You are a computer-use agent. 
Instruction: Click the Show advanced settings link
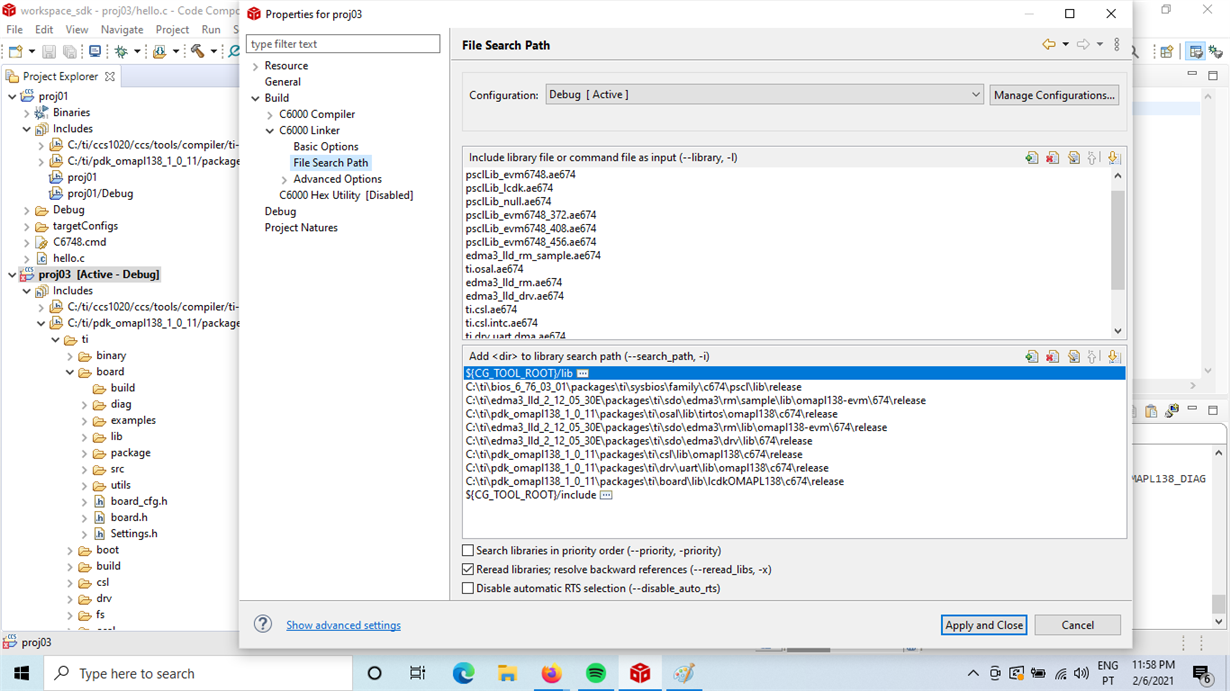pos(343,625)
